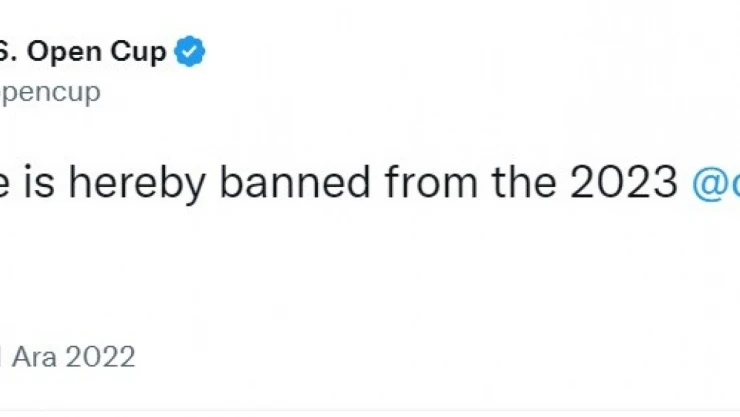Viewport: 740px width, 417px height.
Task: Click the opencup account handle
Action: 50,93
